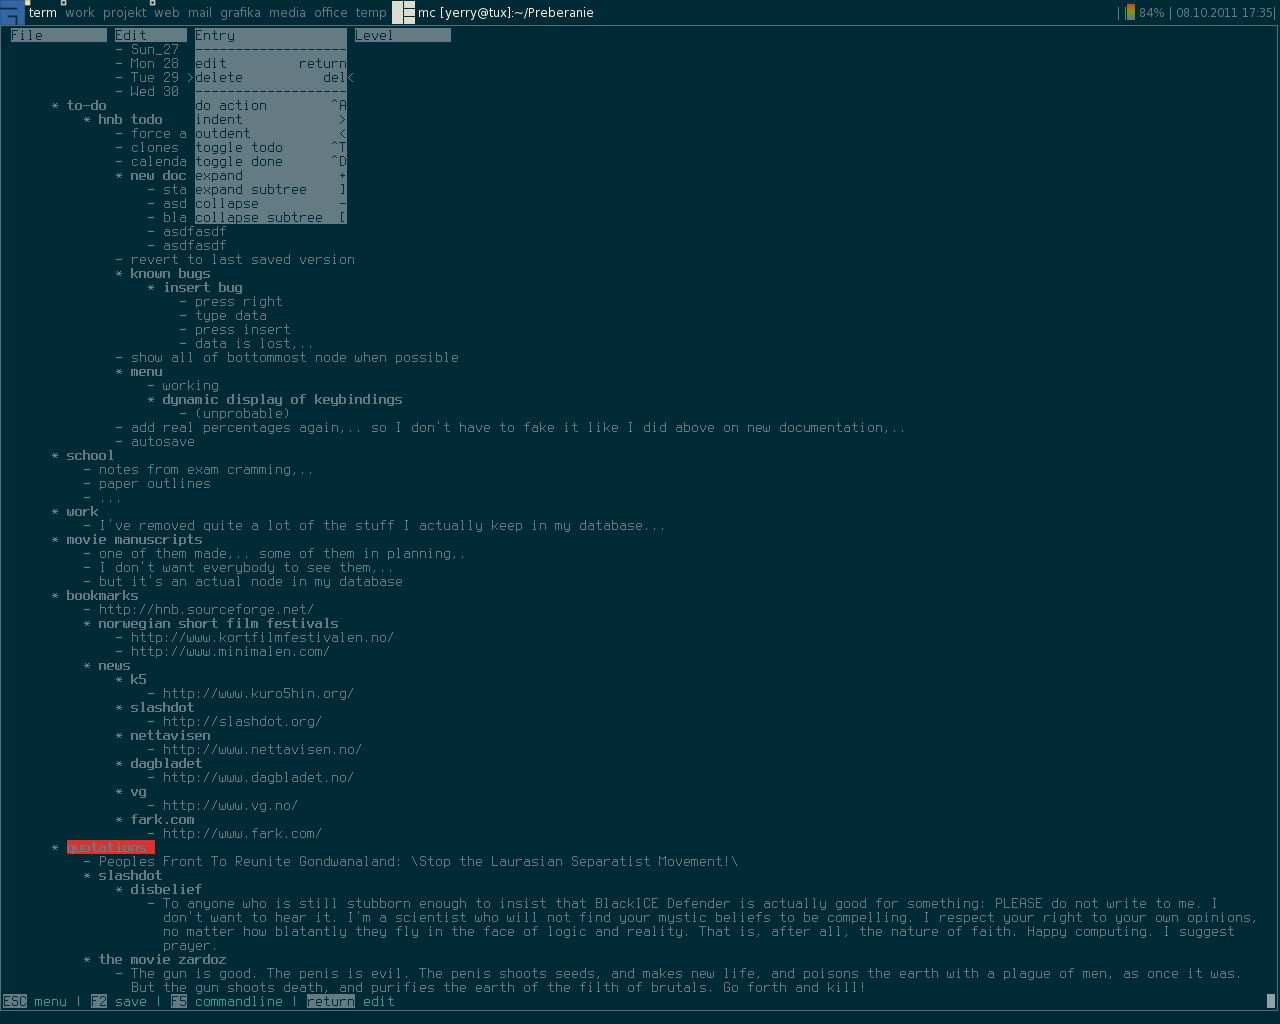Screen dimensions: 1280x1024
Task: Open the kortfilmfestivalen.no link
Action: [x=262, y=637]
